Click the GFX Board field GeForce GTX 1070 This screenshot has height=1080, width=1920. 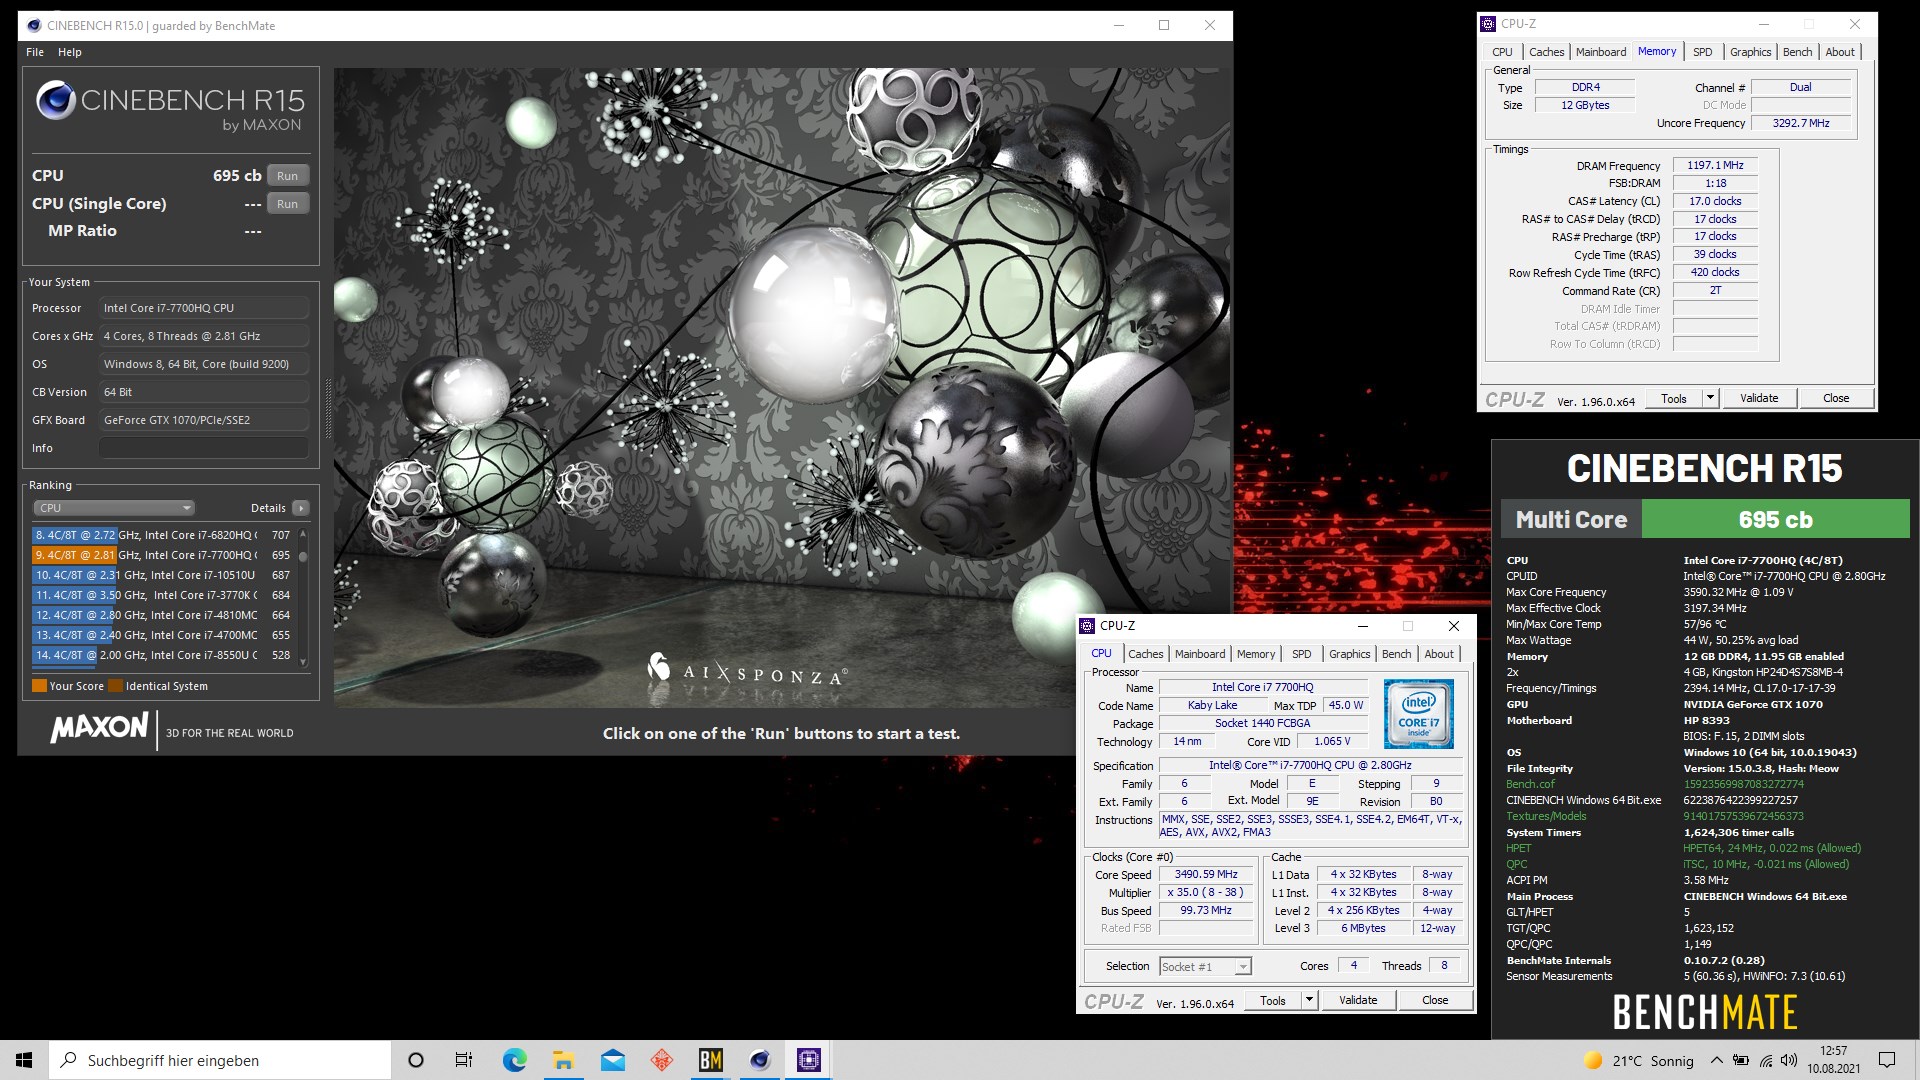[x=204, y=420]
